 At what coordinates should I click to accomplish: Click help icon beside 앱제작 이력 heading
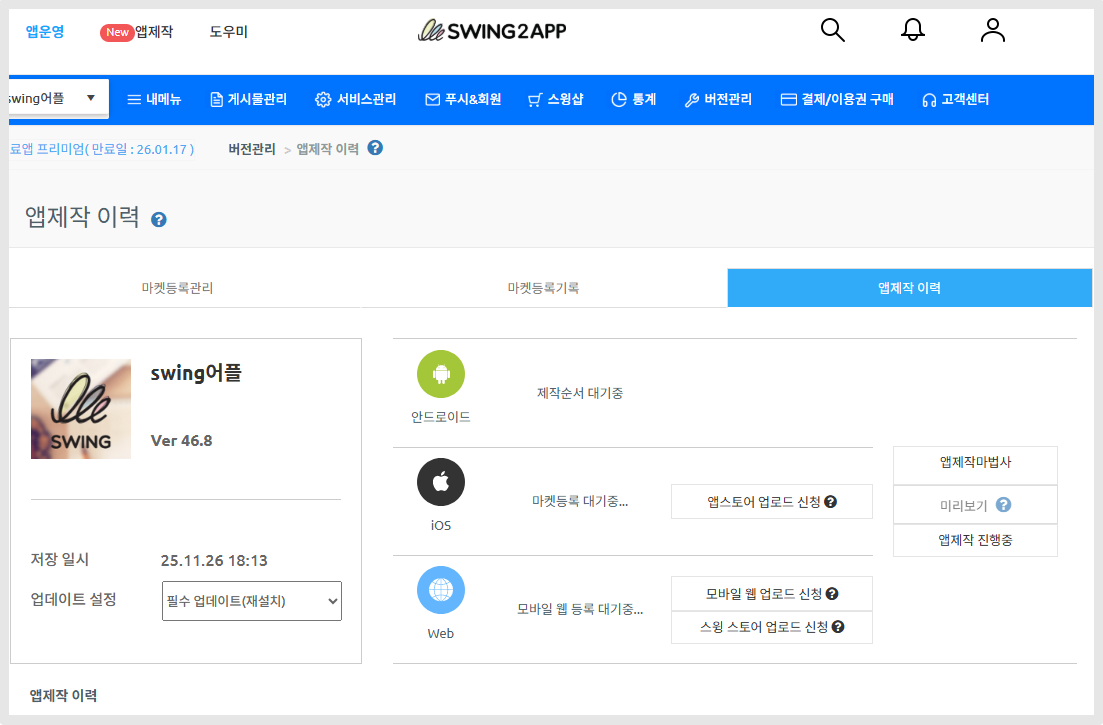159,219
